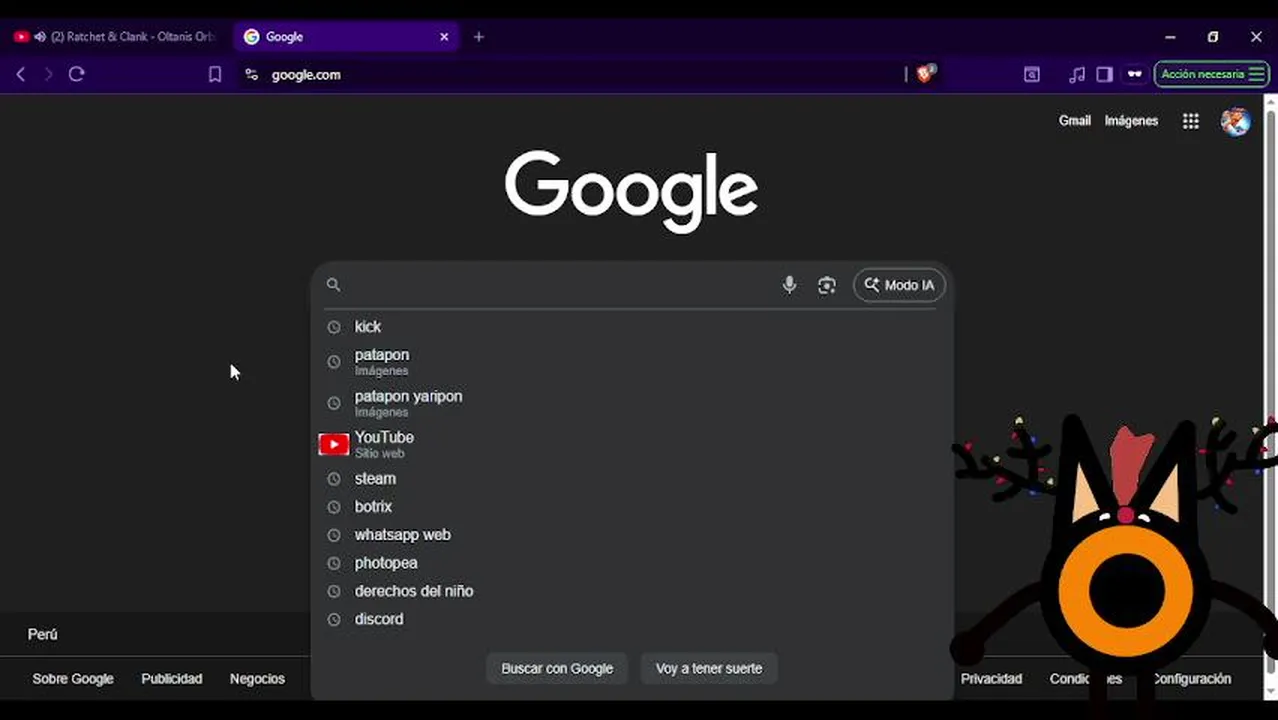Image resolution: width=1278 pixels, height=720 pixels.
Task: Click the YouTube logo in suggestions
Action: 333,444
